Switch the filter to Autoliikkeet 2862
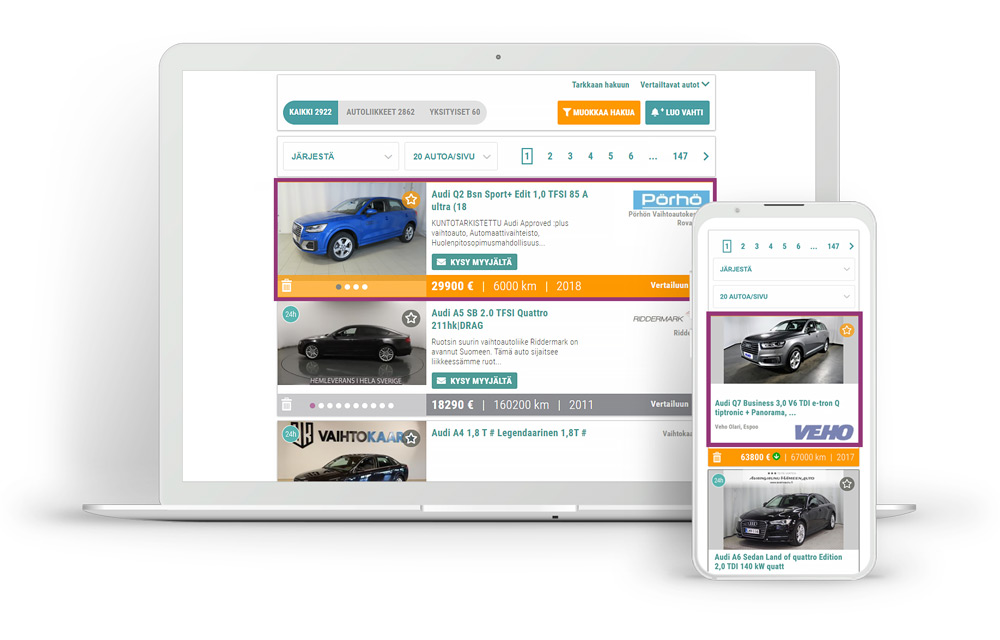 tap(380, 112)
